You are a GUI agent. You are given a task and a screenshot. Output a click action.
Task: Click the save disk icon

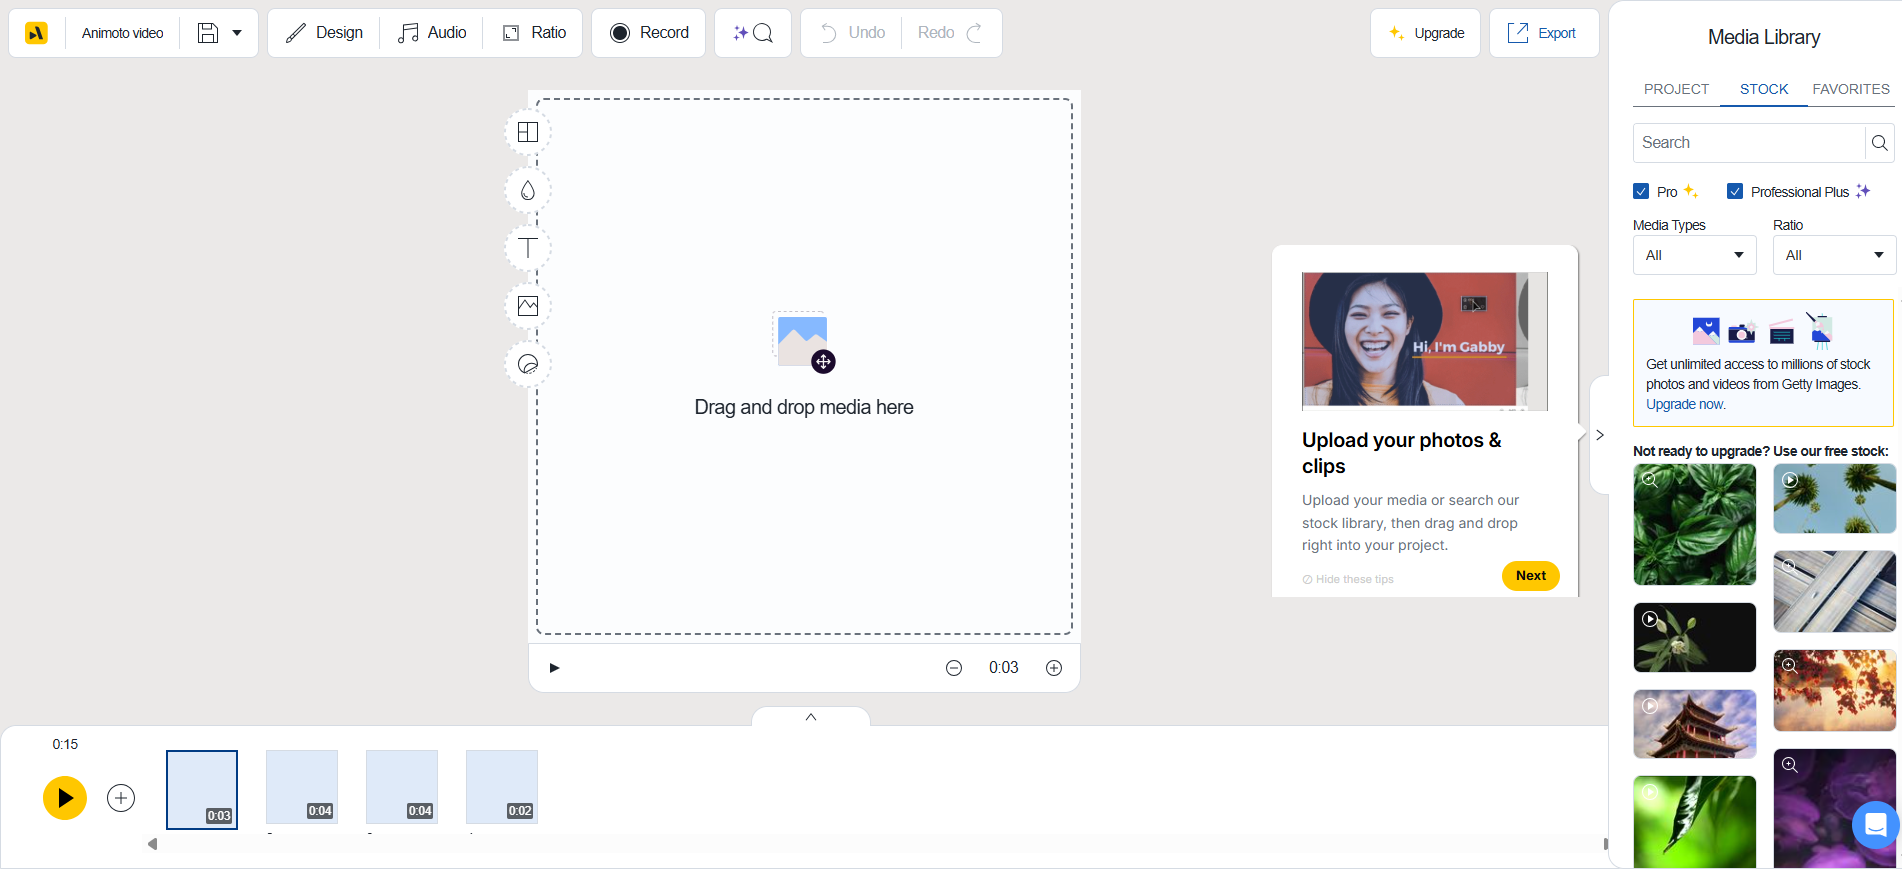tap(207, 33)
